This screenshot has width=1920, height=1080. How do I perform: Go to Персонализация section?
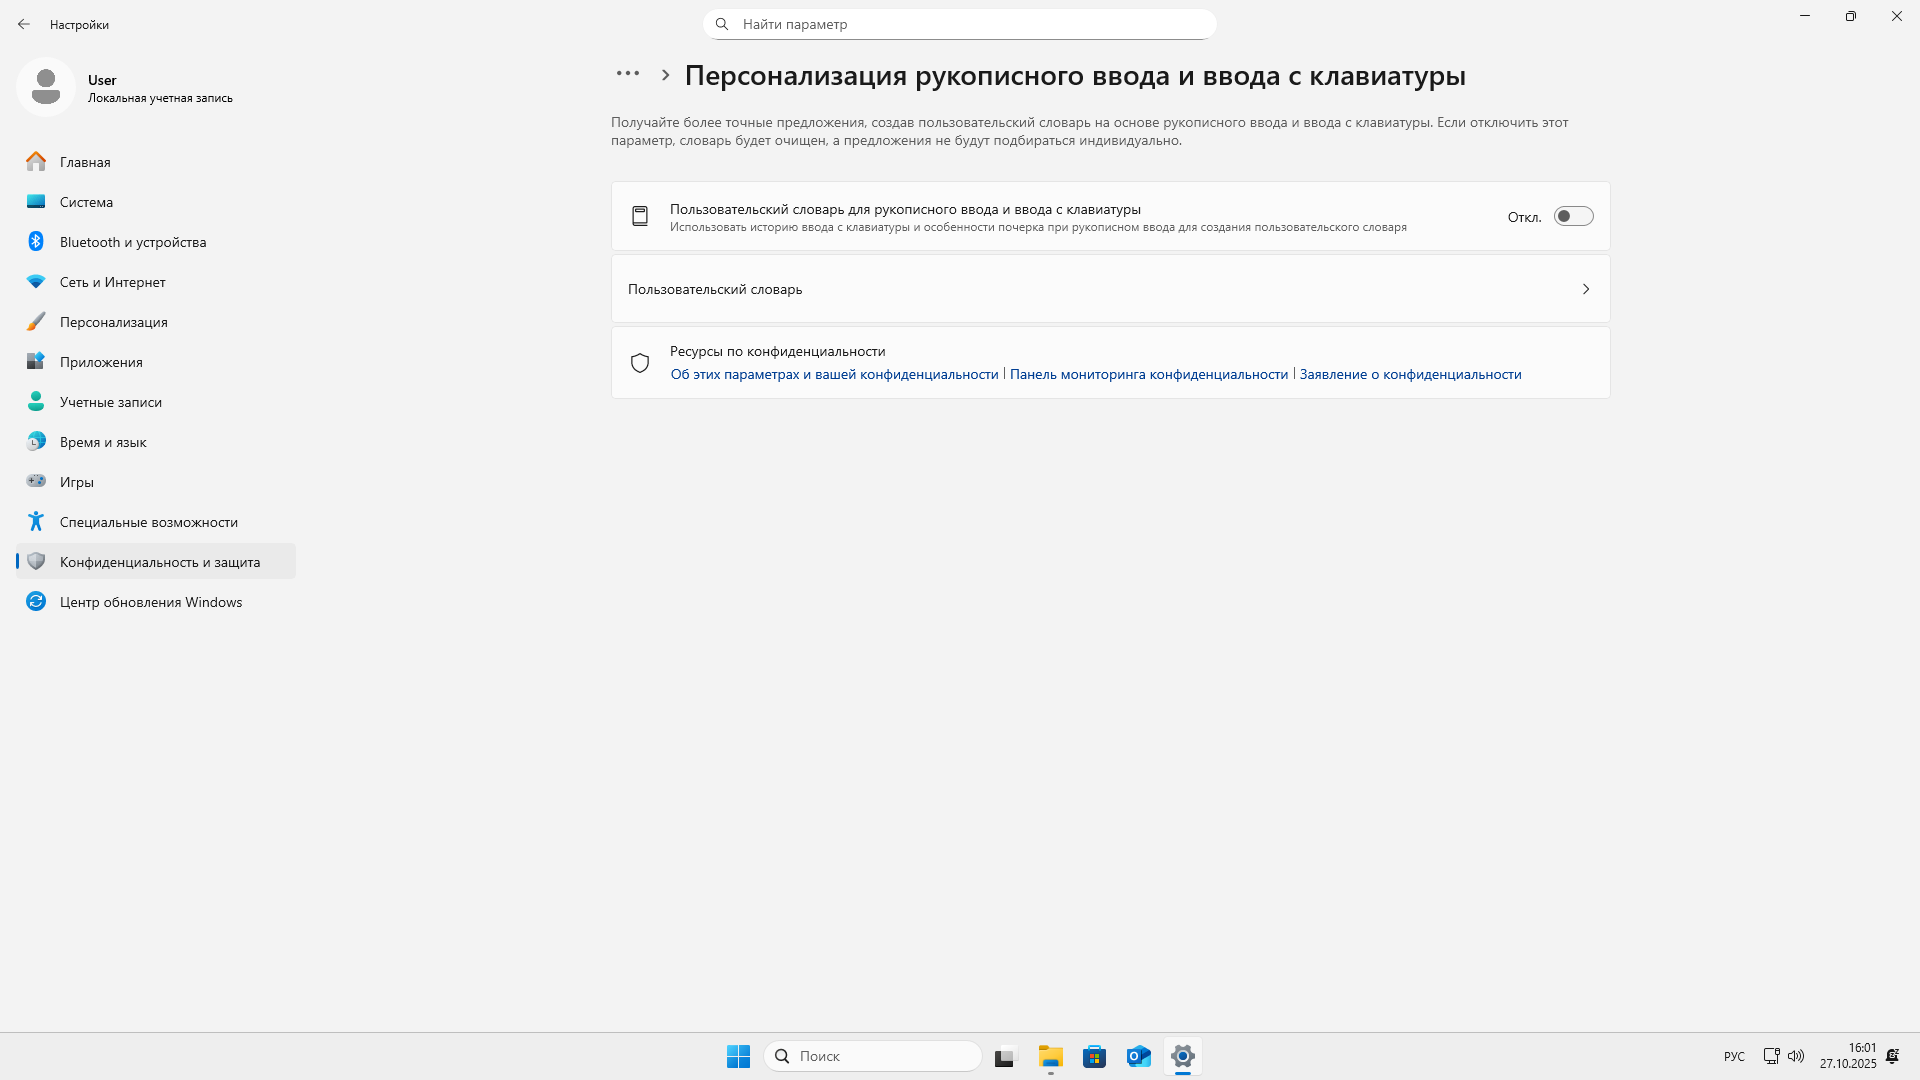coord(113,321)
